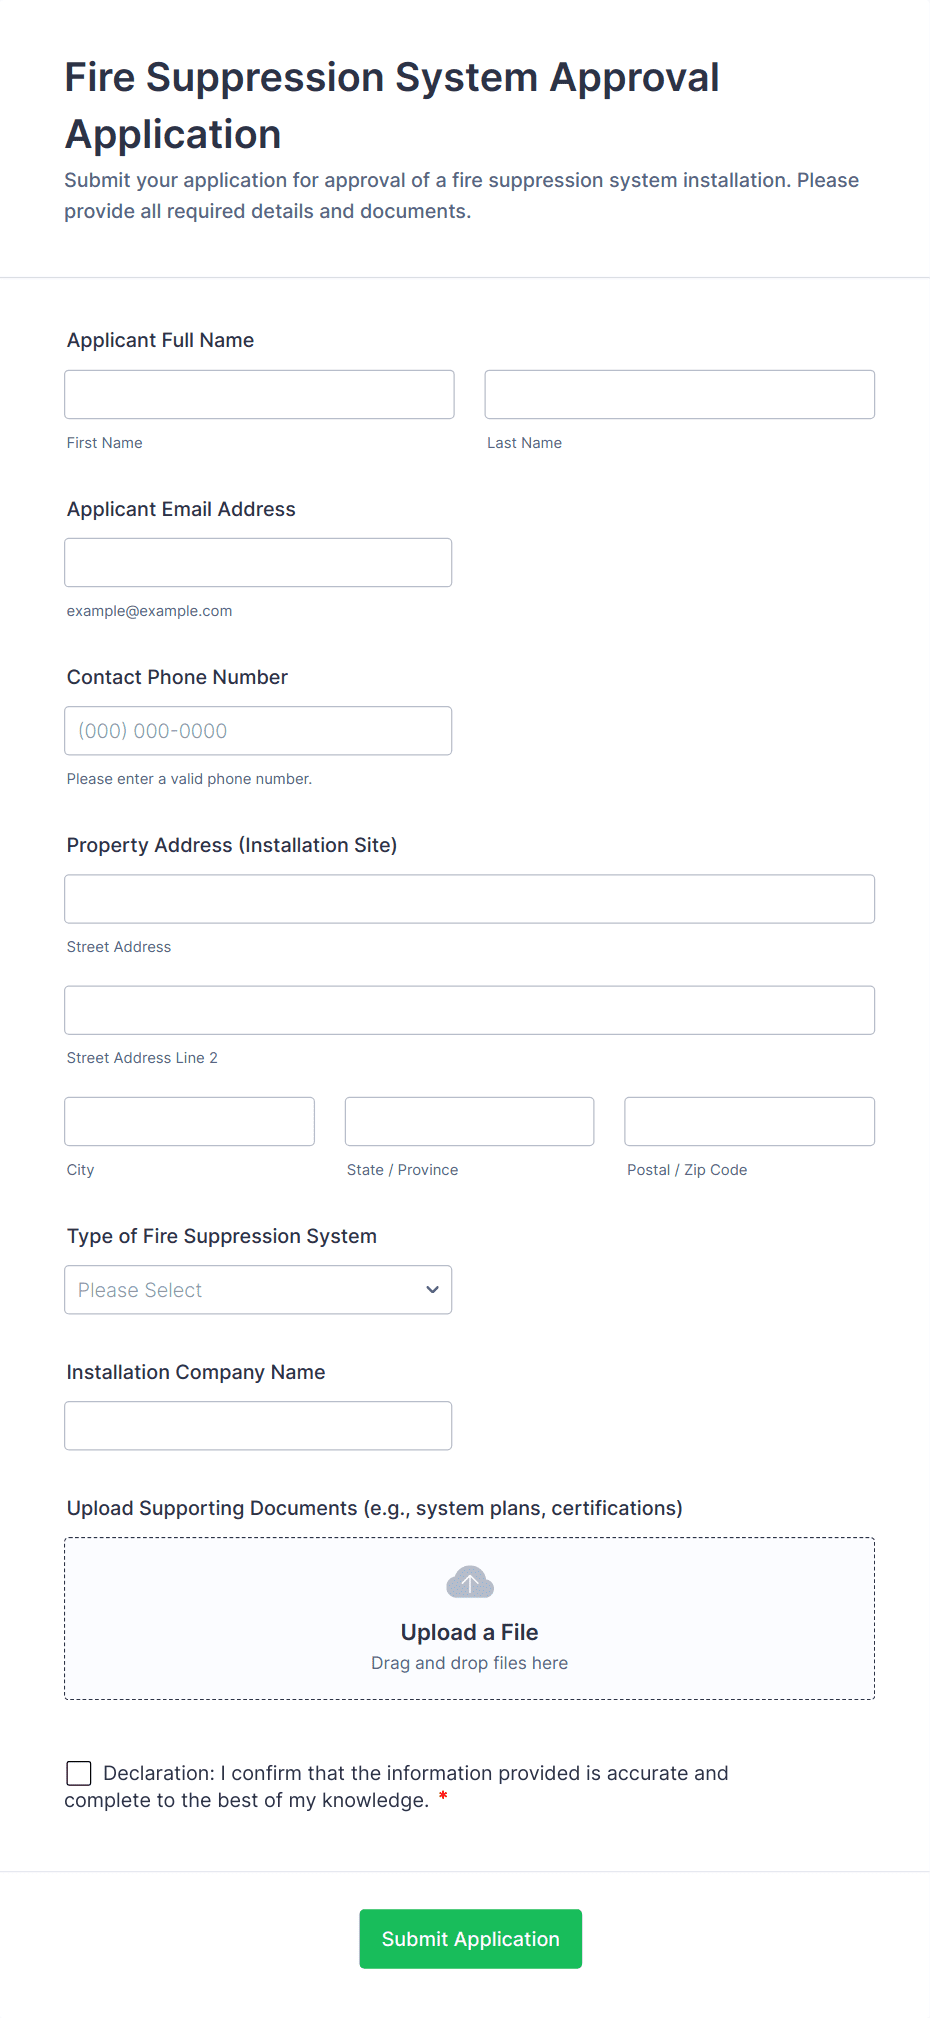
Task: Open the Type of Fire Suppression System dropdown
Action: click(x=257, y=1290)
